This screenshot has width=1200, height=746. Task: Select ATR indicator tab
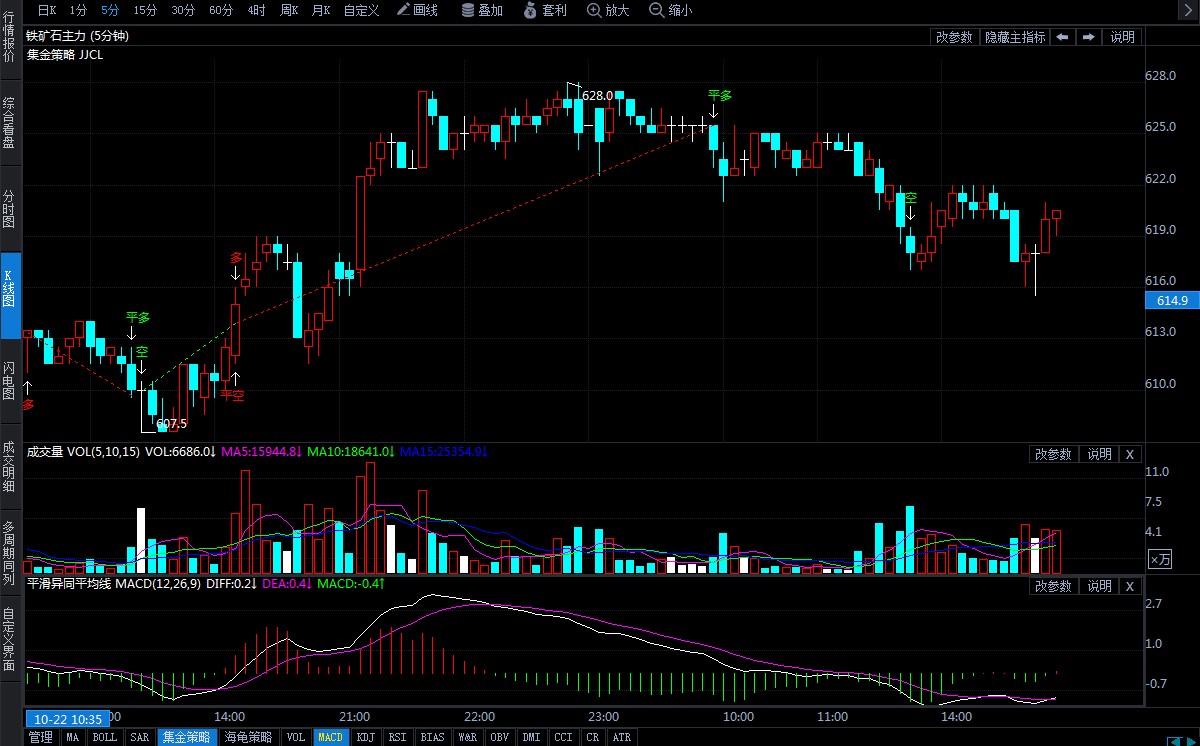[x=621, y=737]
